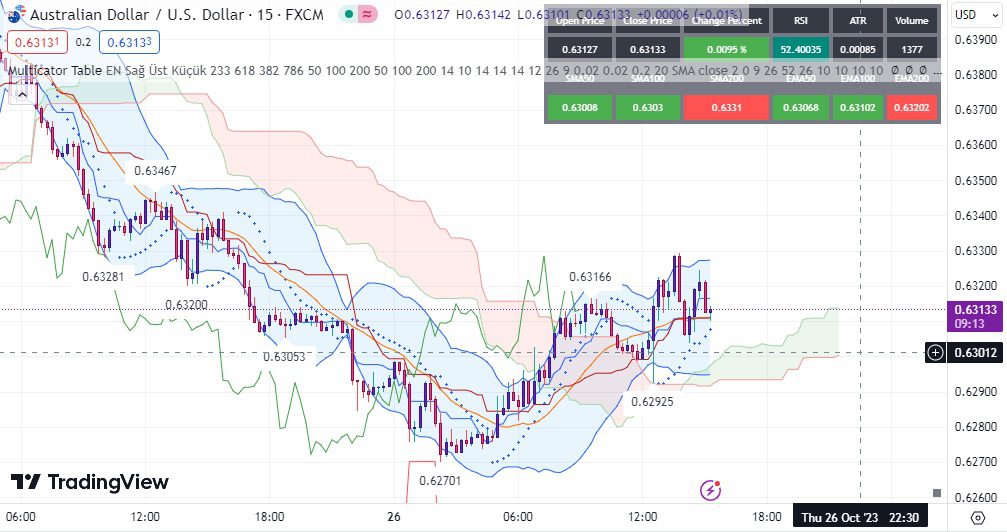Click the RSI value 52.40035
The width and height of the screenshot is (1007, 532).
pyautogui.click(x=800, y=49)
